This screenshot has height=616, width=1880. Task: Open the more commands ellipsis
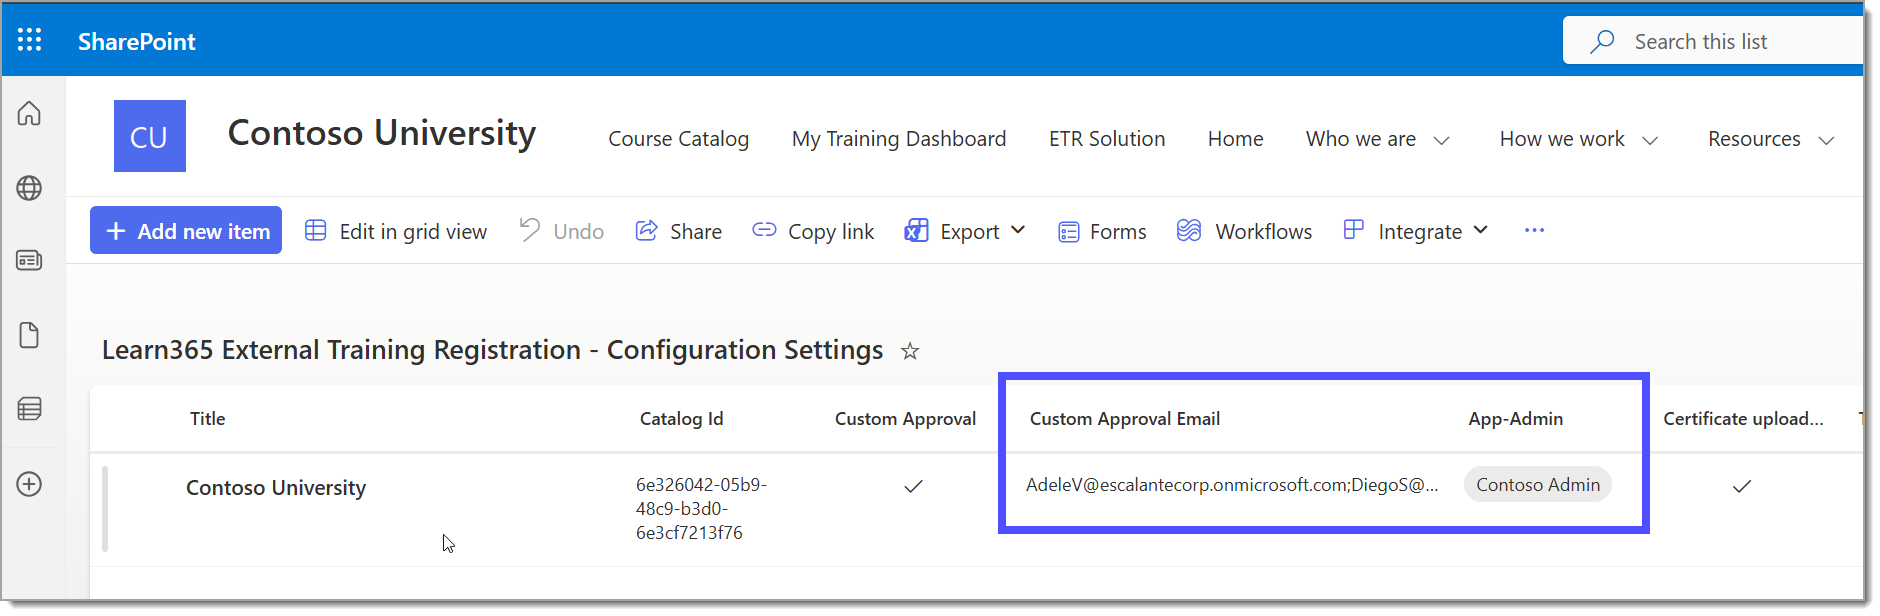[x=1534, y=230]
